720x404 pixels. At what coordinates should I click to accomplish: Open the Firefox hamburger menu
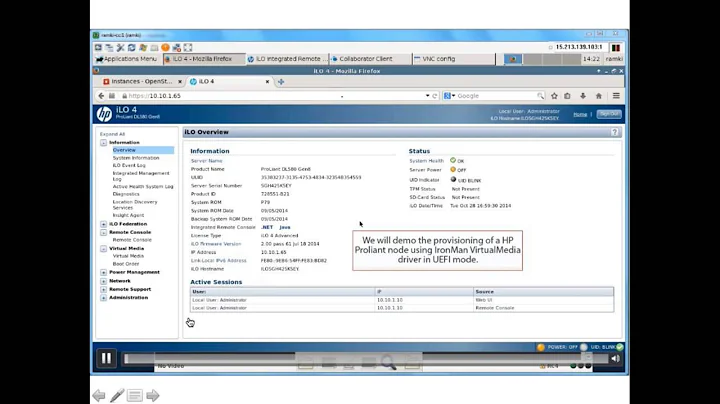616,95
